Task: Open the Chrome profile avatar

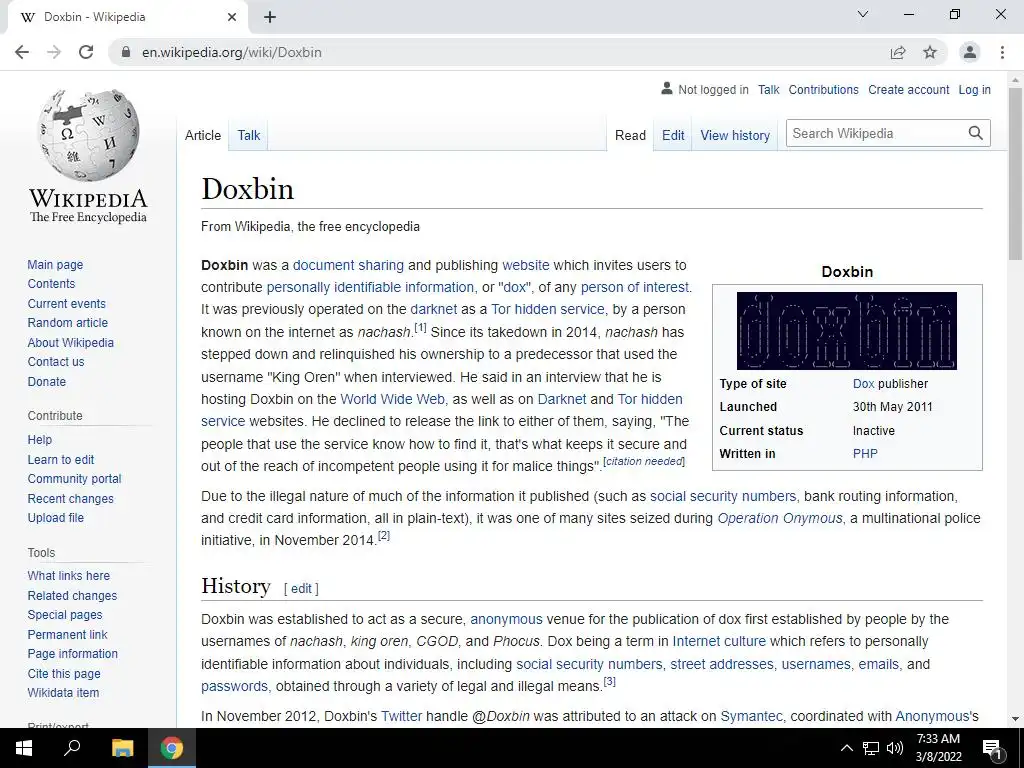Action: click(970, 52)
